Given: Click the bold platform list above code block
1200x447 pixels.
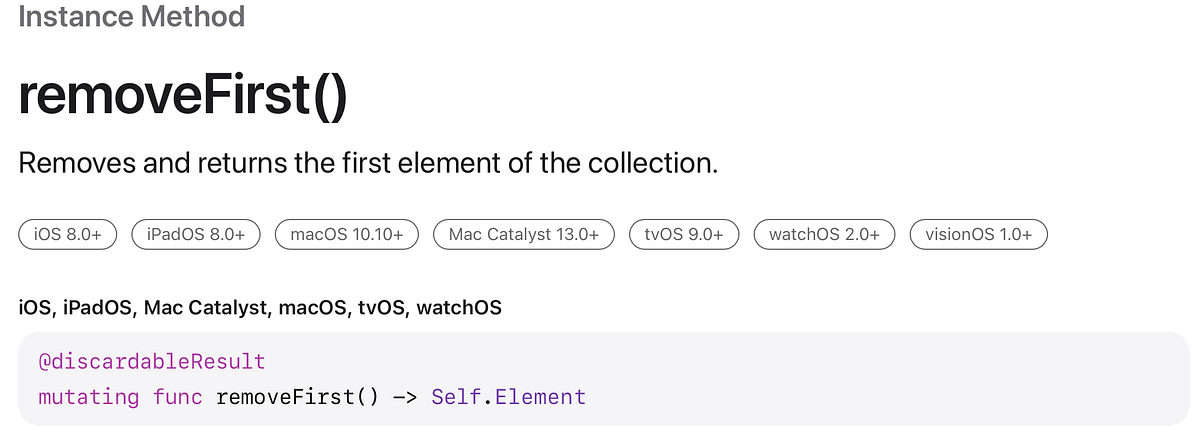Looking at the screenshot, I should (260, 308).
